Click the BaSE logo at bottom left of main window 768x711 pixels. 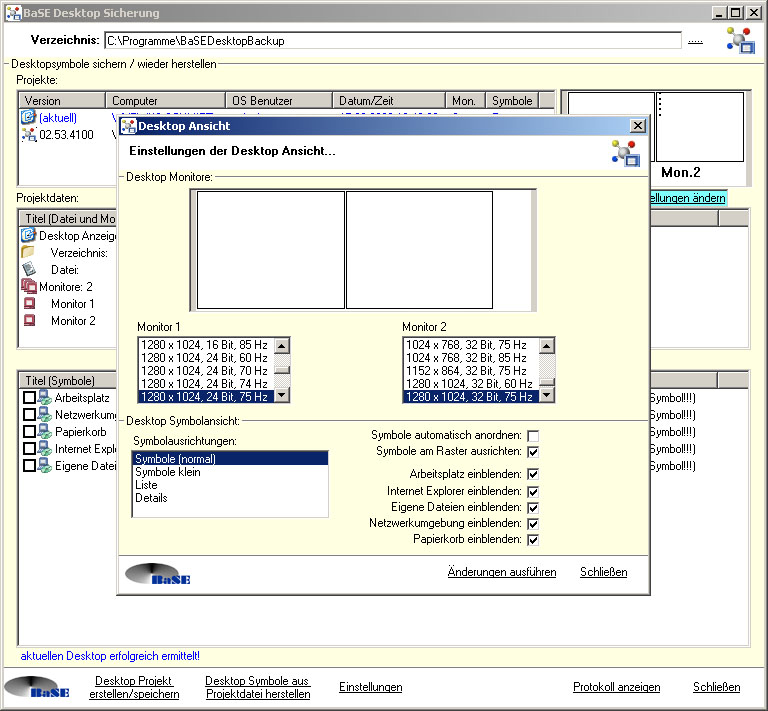tap(37, 689)
